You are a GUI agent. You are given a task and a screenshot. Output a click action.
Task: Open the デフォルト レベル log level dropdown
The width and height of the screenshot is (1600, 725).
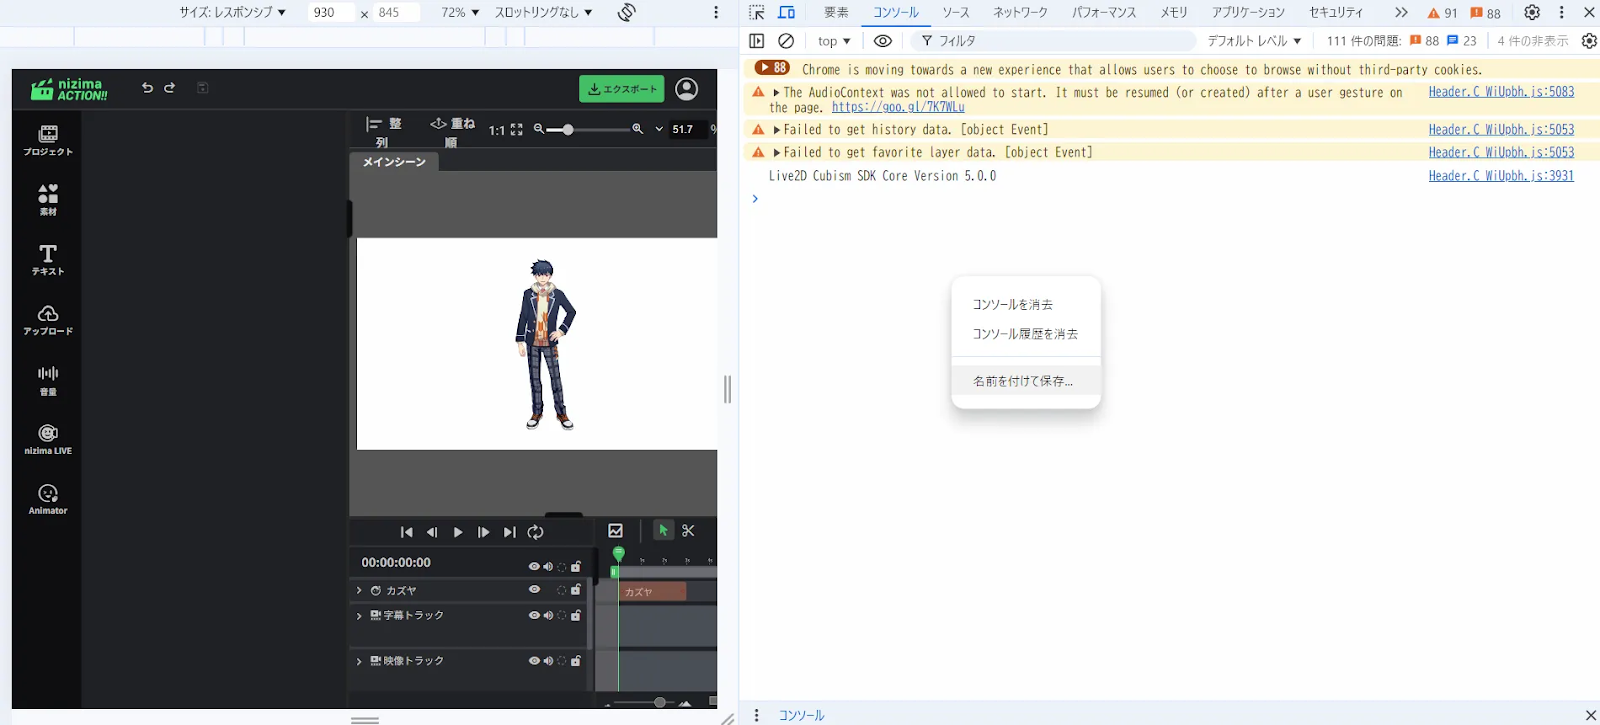1254,41
